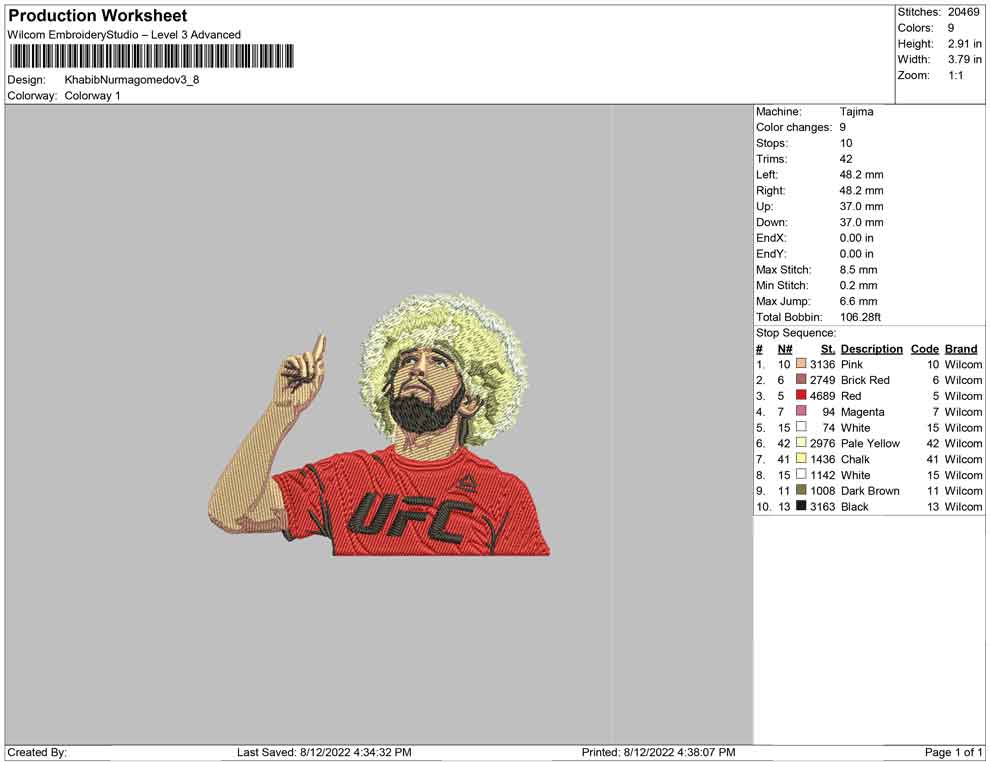
Task: Click the EndX value 0.00 in
Action: pyautogui.click(x=857, y=238)
